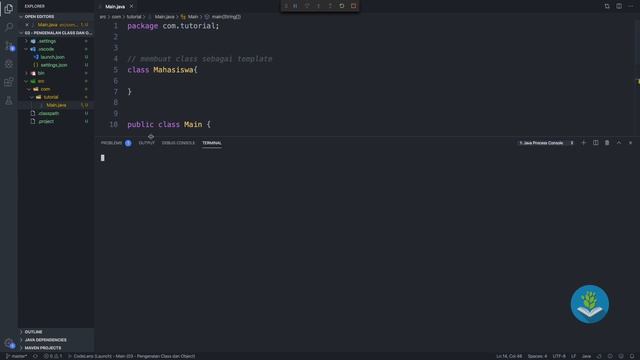
Task: Open the editor more actions menu
Action: pos(631,6)
